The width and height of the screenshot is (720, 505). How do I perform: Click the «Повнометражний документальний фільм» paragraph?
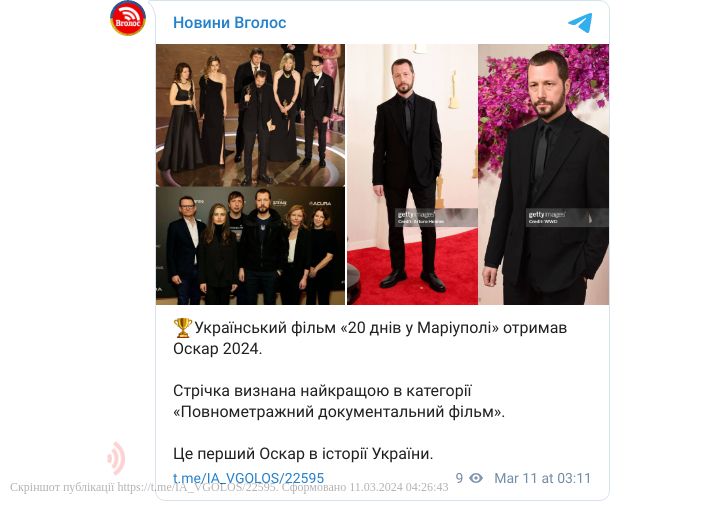339,401
